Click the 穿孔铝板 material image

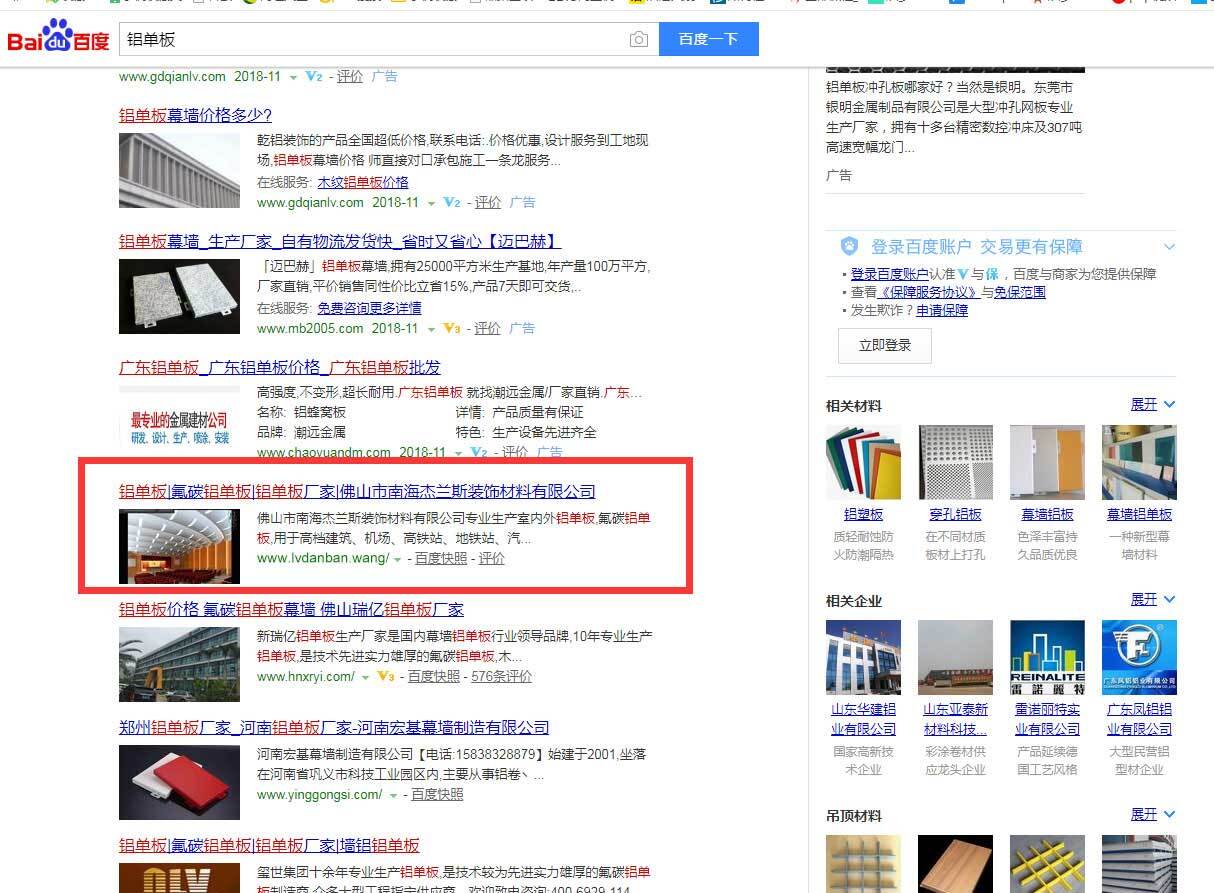(x=955, y=462)
